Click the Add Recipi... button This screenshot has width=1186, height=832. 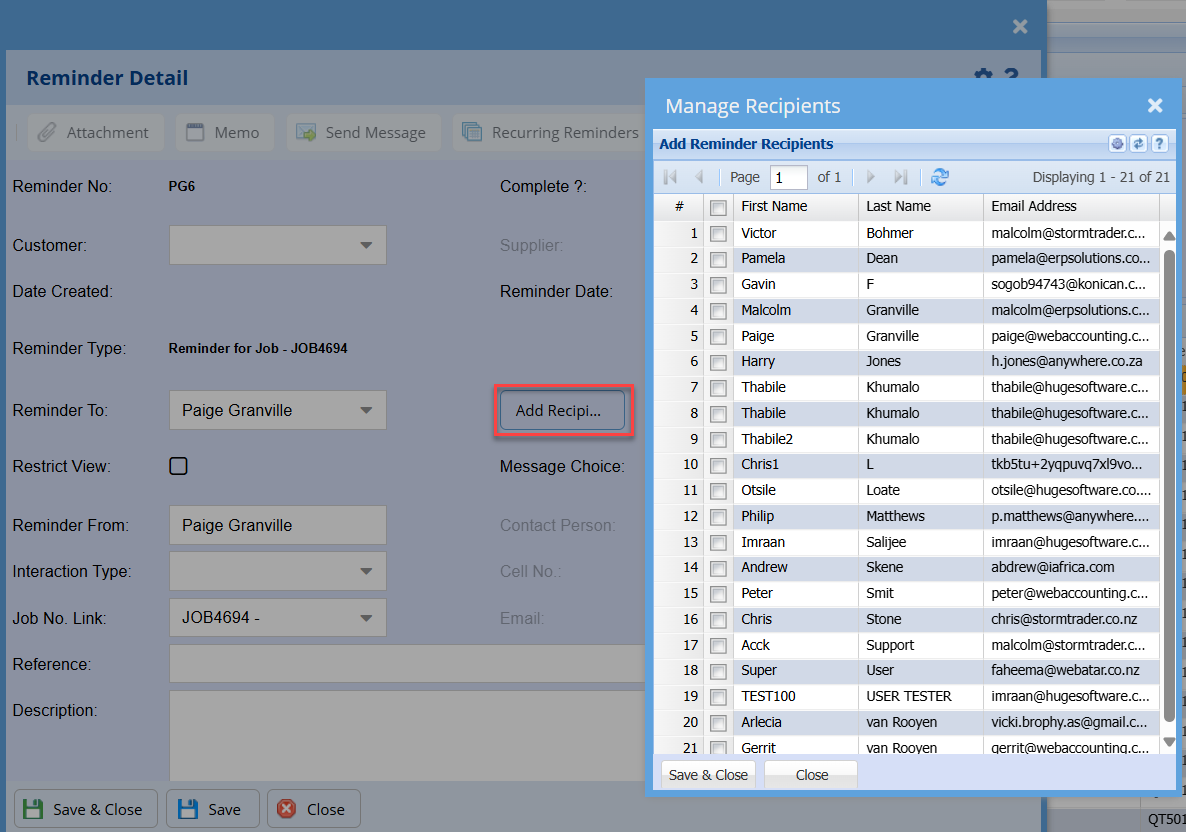pyautogui.click(x=562, y=411)
